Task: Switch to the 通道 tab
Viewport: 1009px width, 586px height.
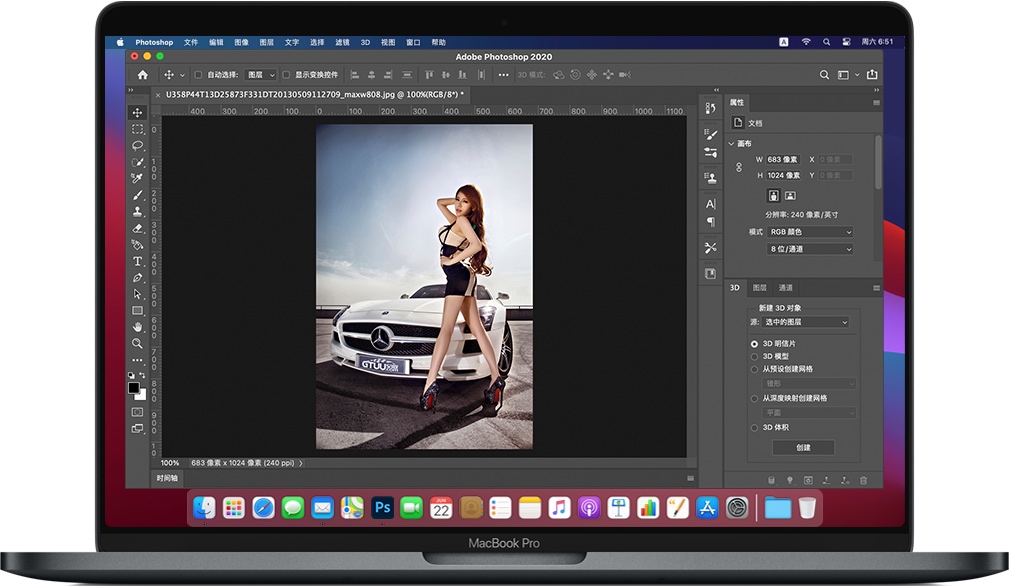Action: click(786, 288)
